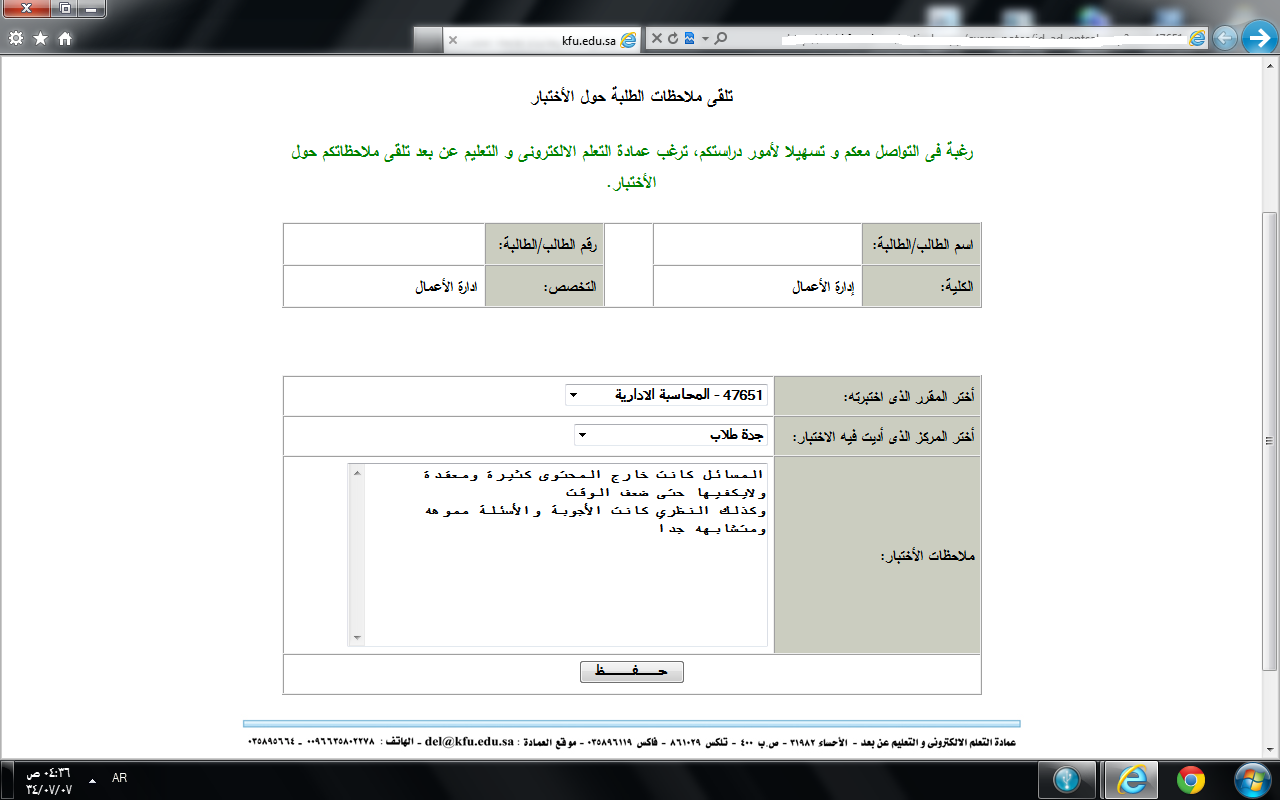Image resolution: width=1280 pixels, height=800 pixels.
Task: Click heading تلقى ملاحظات الطلبة حول الأختبار
Action: pyautogui.click(x=631, y=96)
